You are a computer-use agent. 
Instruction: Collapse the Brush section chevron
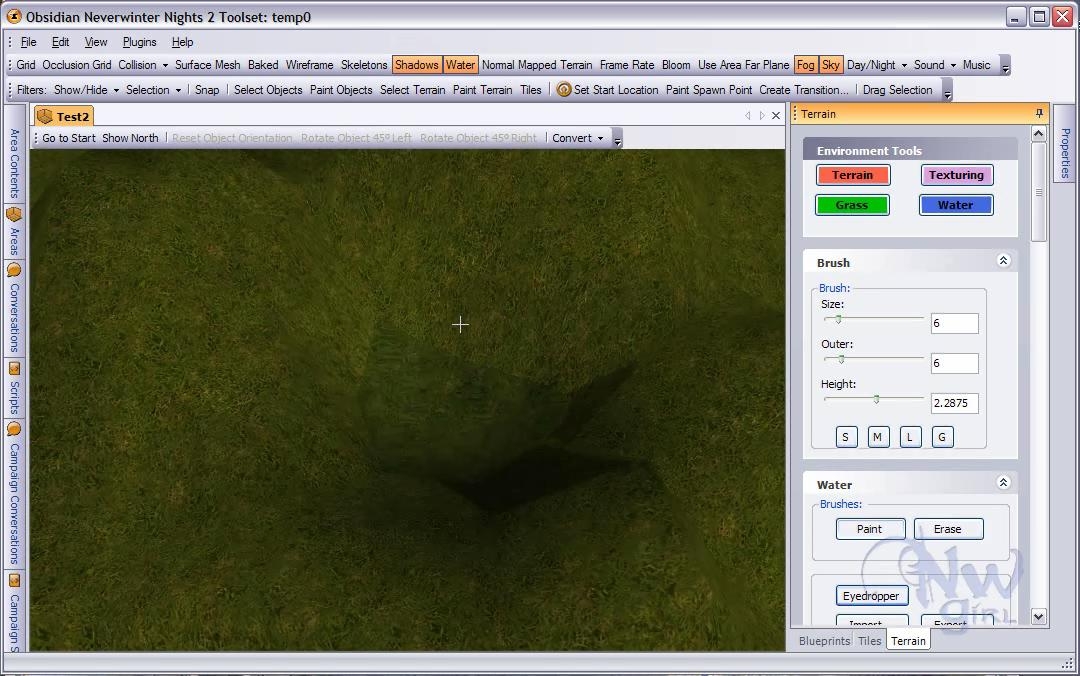click(x=1003, y=261)
